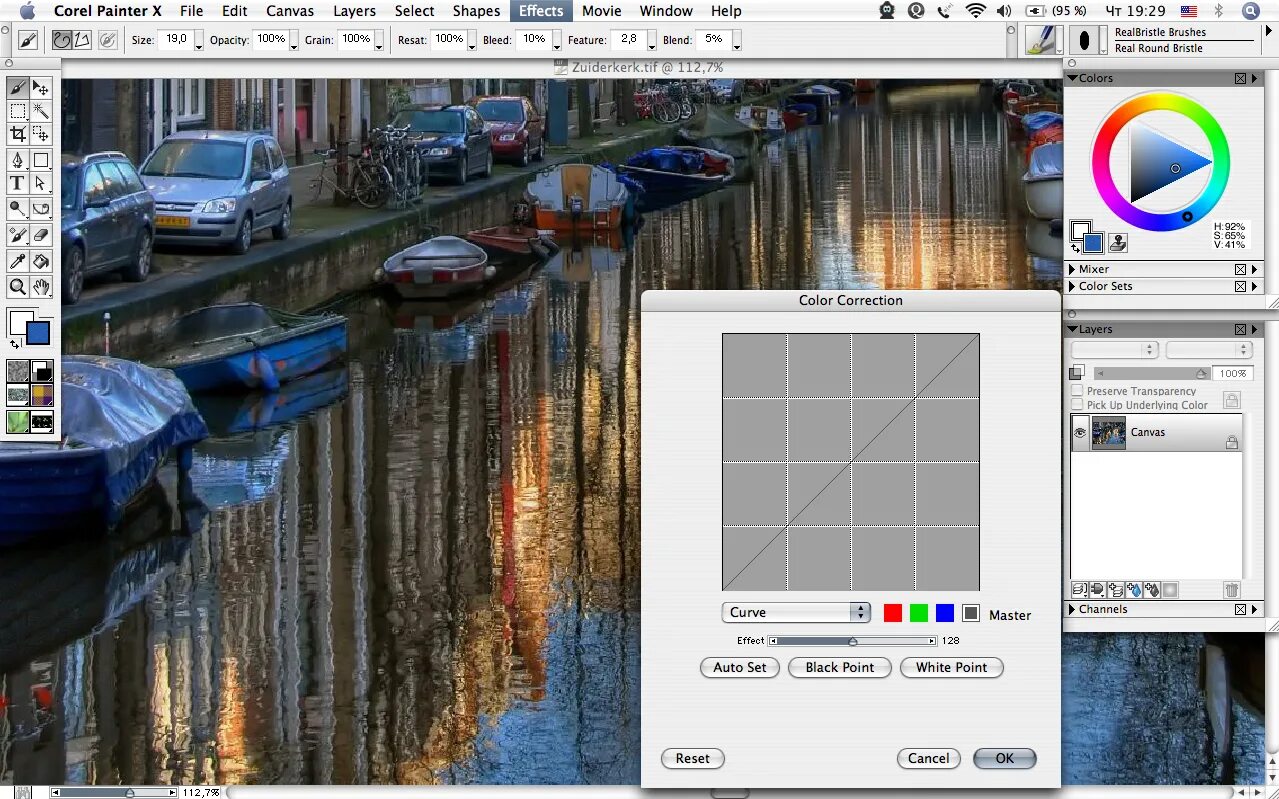Open the Gradient selector in toolbox

42,371
